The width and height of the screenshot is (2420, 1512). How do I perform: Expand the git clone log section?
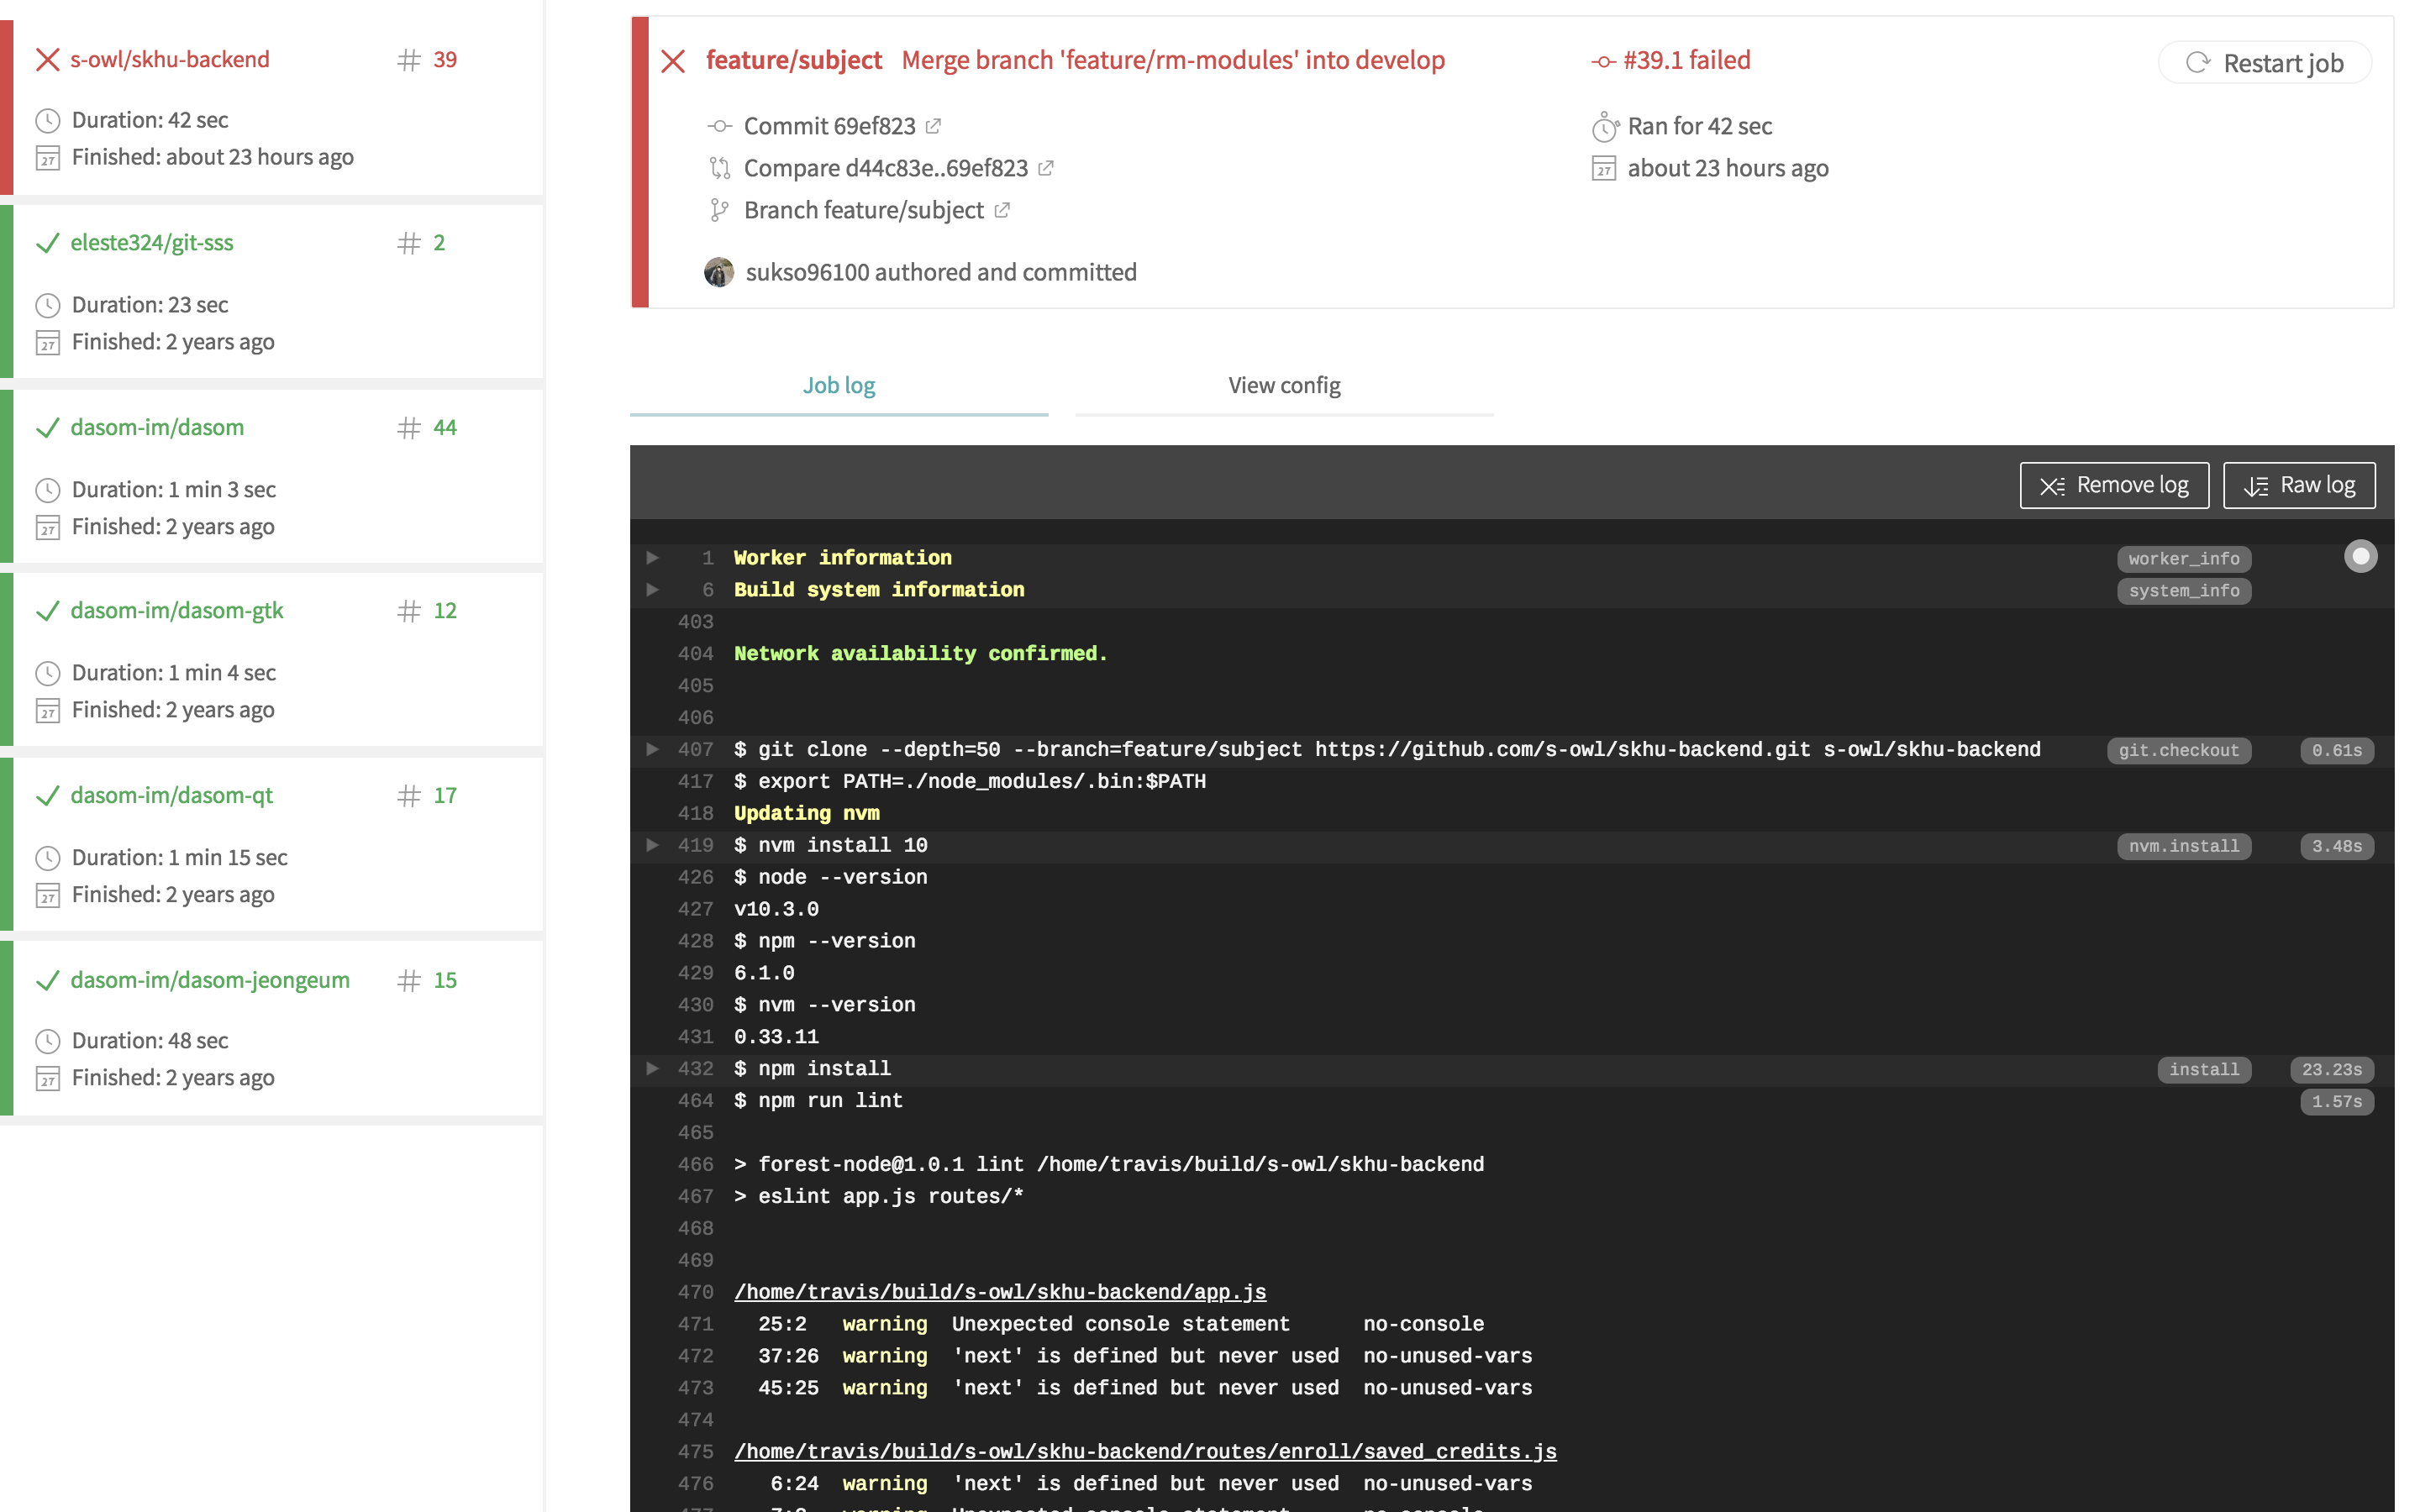(652, 749)
